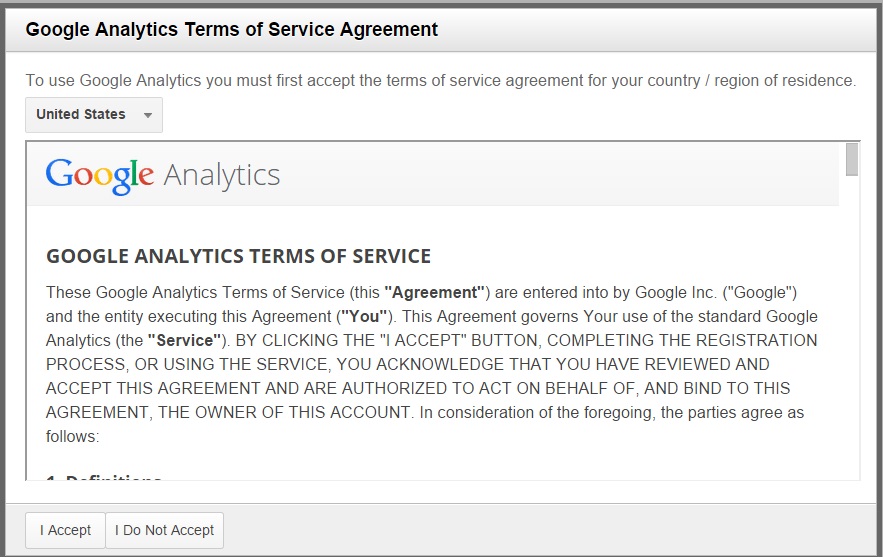
Task: Click the bold "You" term in paragraph
Action: click(x=364, y=317)
